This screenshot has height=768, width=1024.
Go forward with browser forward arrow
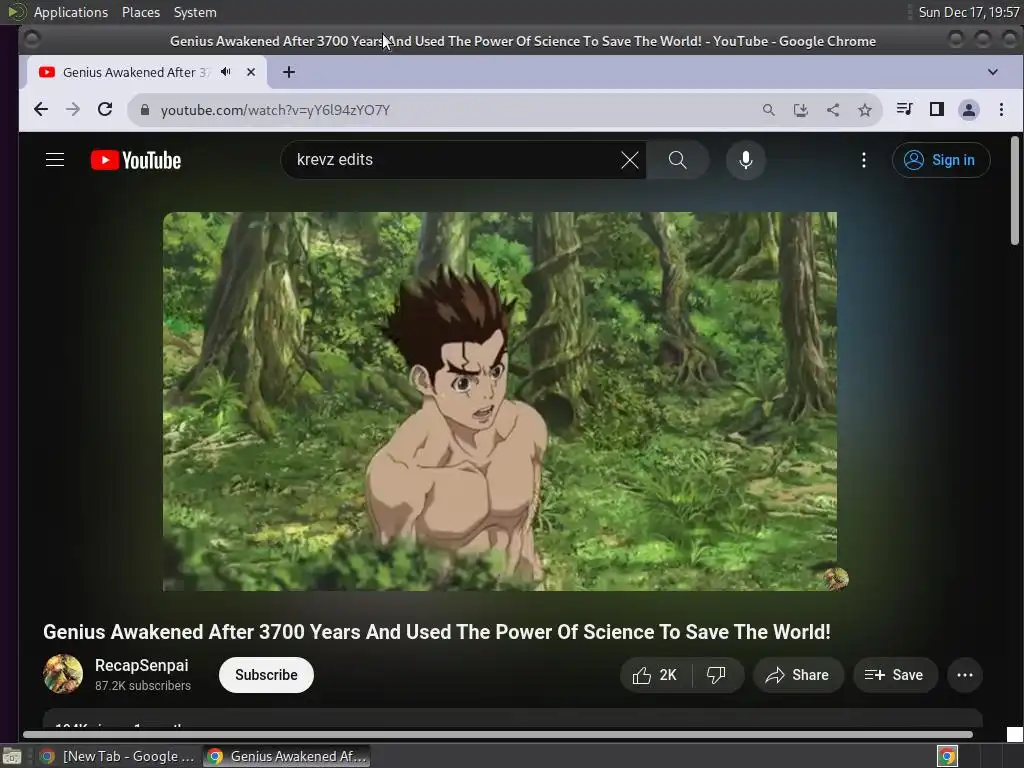[73, 110]
